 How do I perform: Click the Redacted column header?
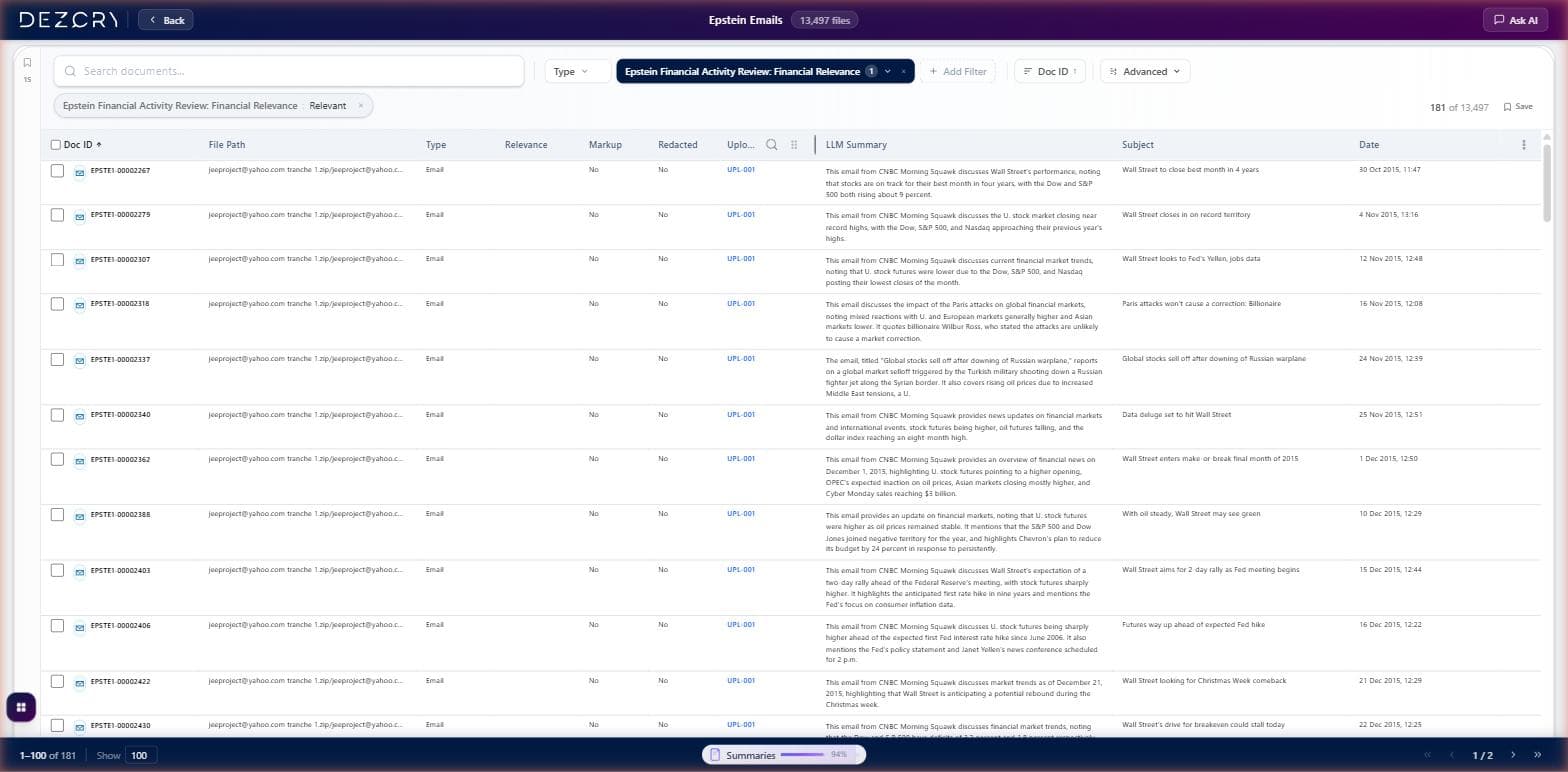point(678,145)
